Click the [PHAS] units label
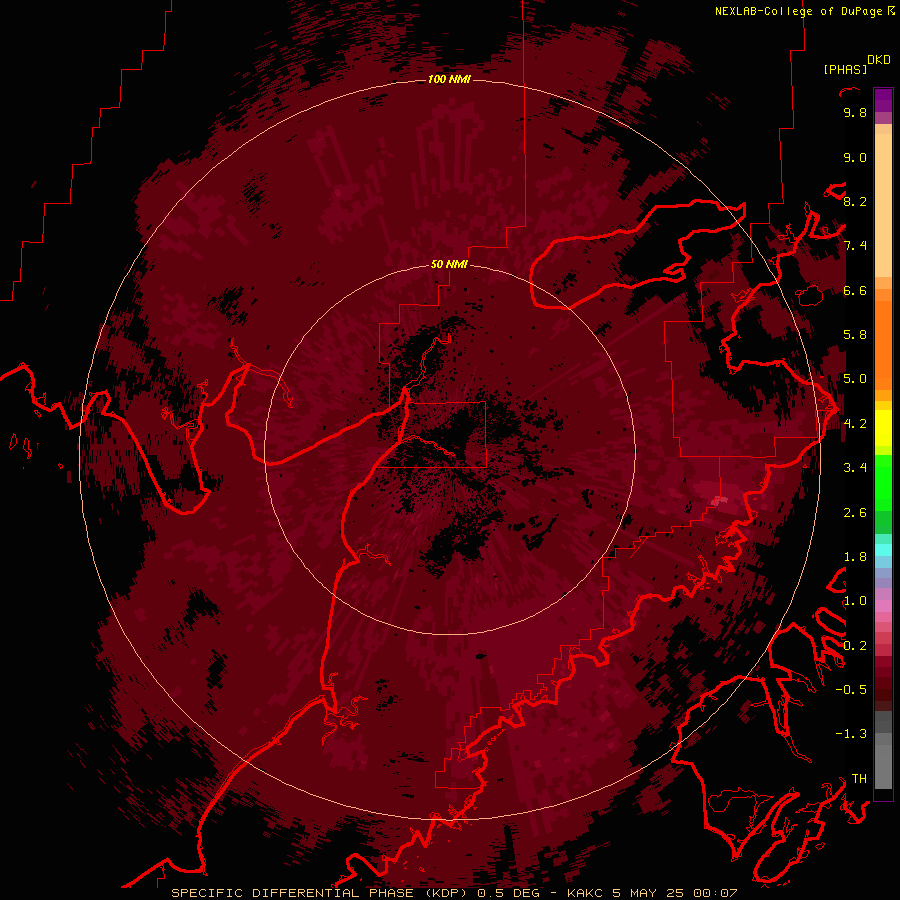Viewport: 900px width, 900px height. click(845, 70)
